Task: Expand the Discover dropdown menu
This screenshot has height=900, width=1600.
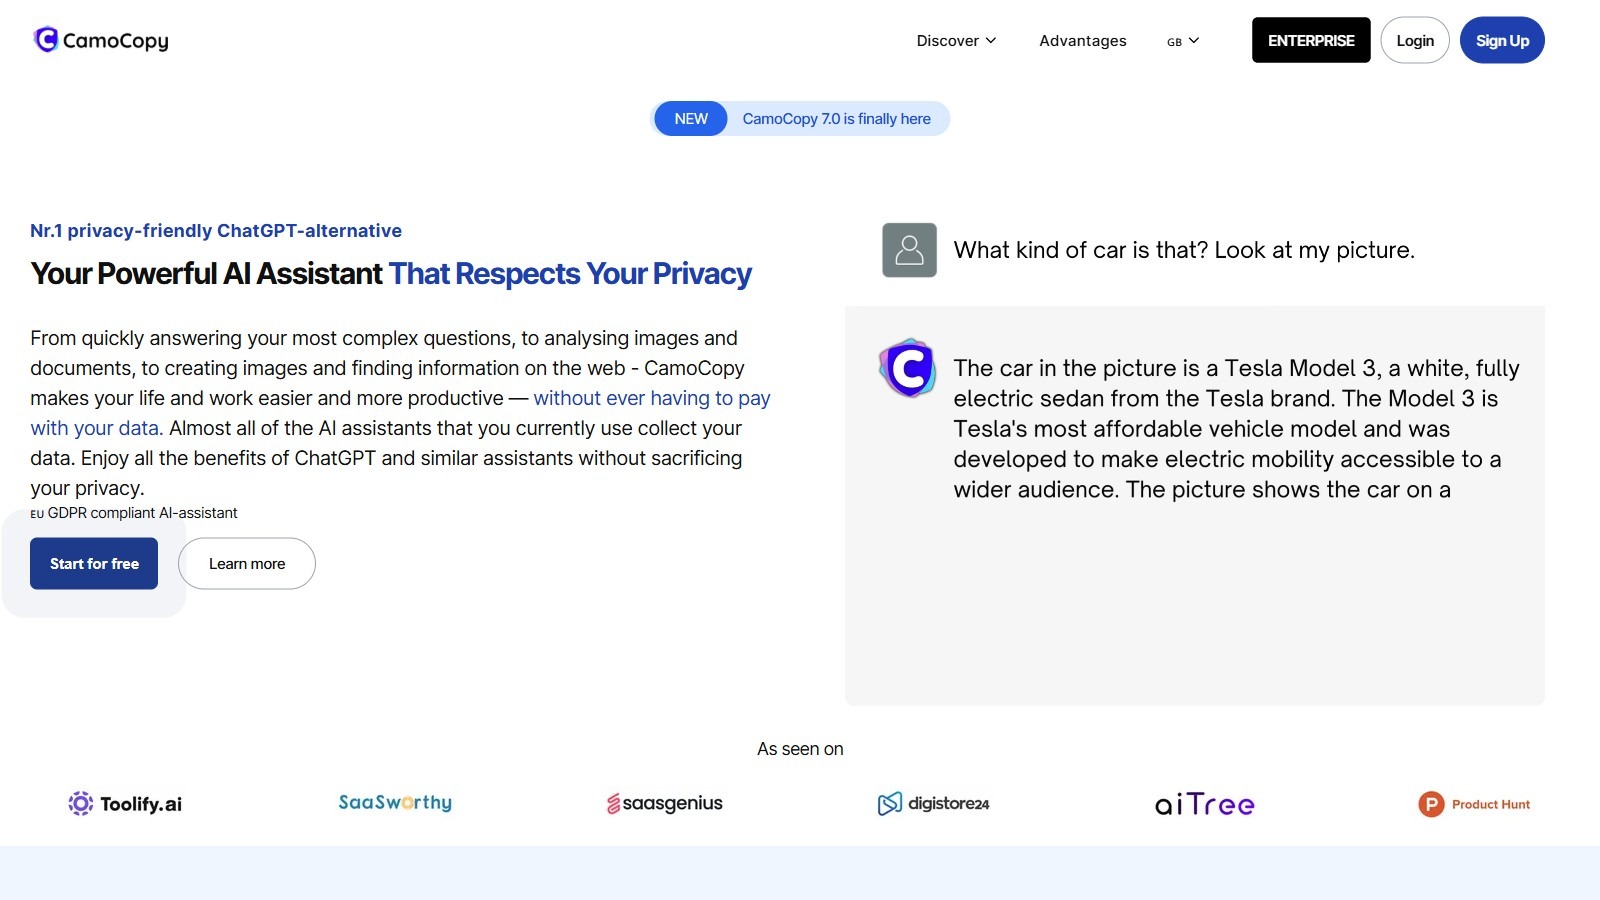Action: click(x=956, y=41)
